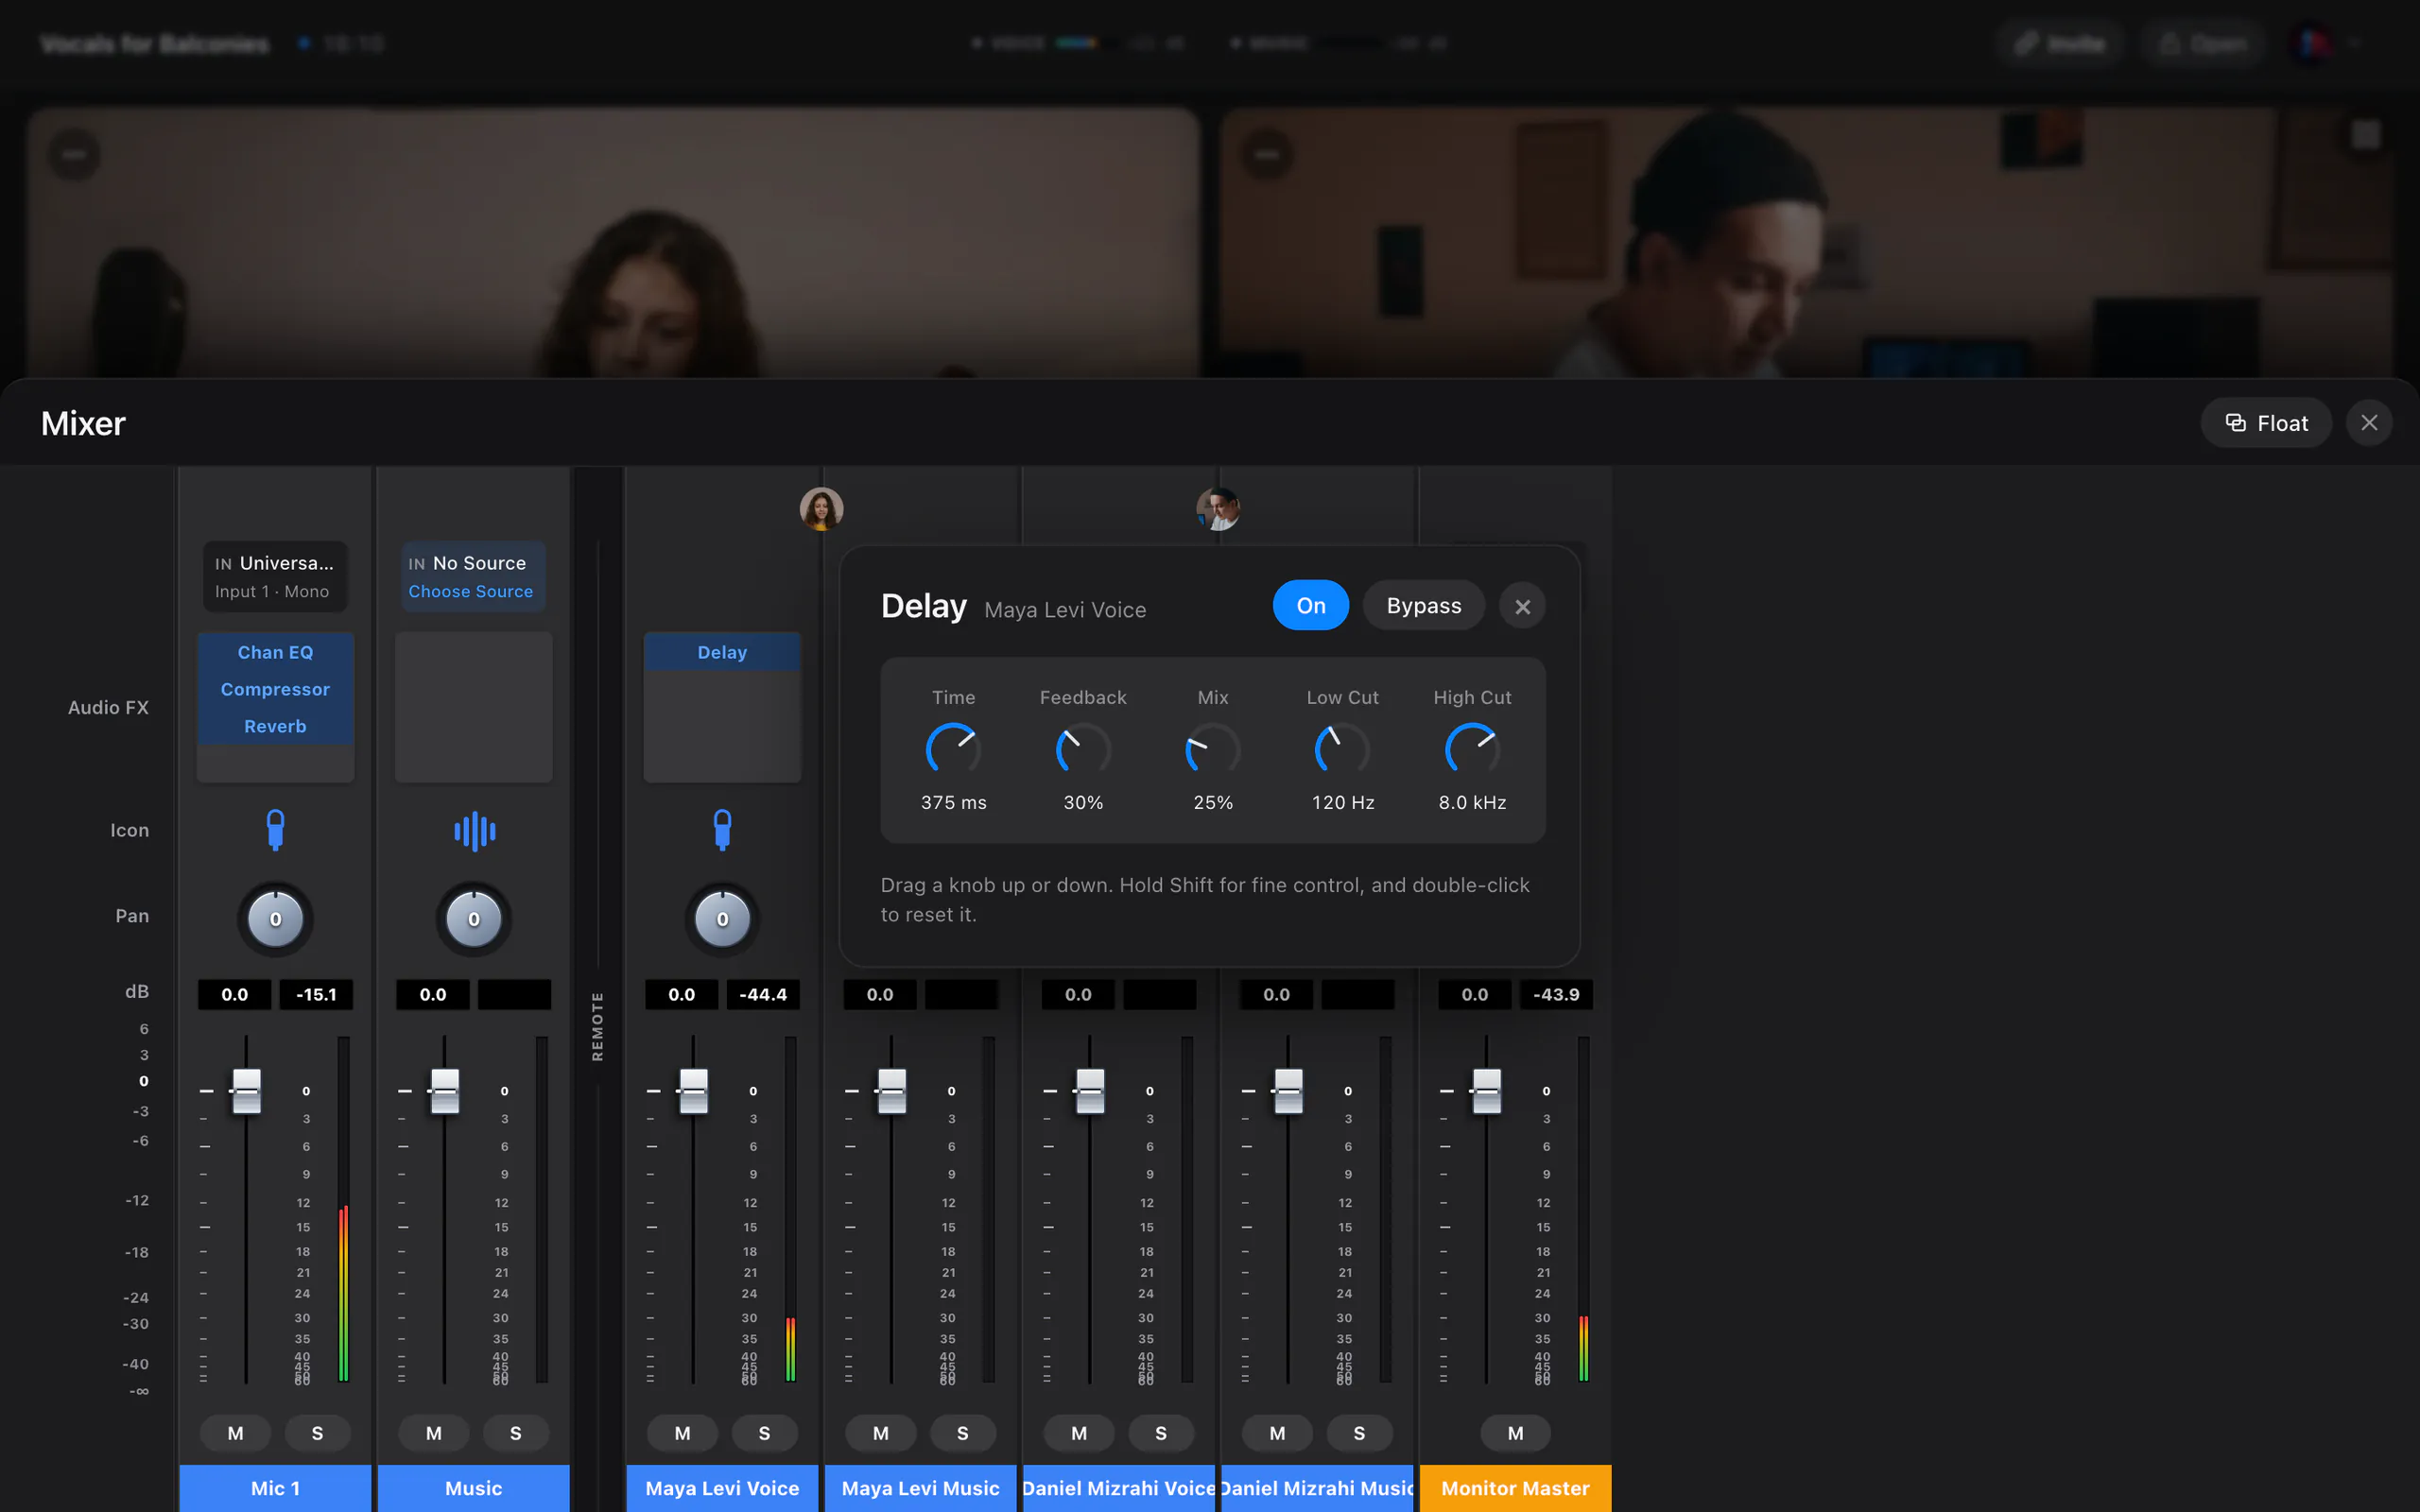Image resolution: width=2420 pixels, height=1512 pixels.
Task: Solo the Maya Levi Voice channel
Action: point(764,1433)
